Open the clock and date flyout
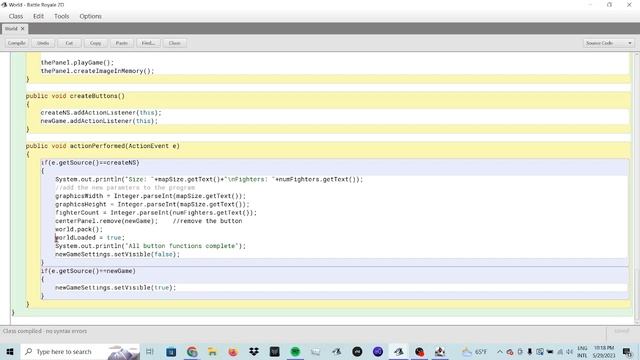The height and width of the screenshot is (360, 640). [604, 351]
